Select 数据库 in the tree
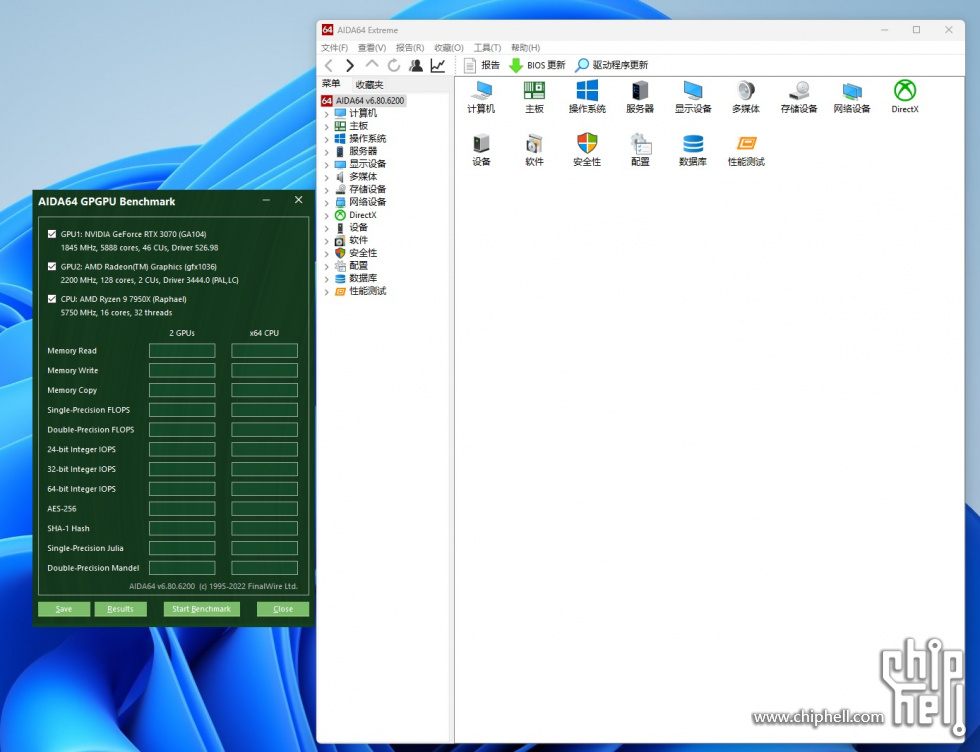The image size is (980, 752). [x=363, y=278]
